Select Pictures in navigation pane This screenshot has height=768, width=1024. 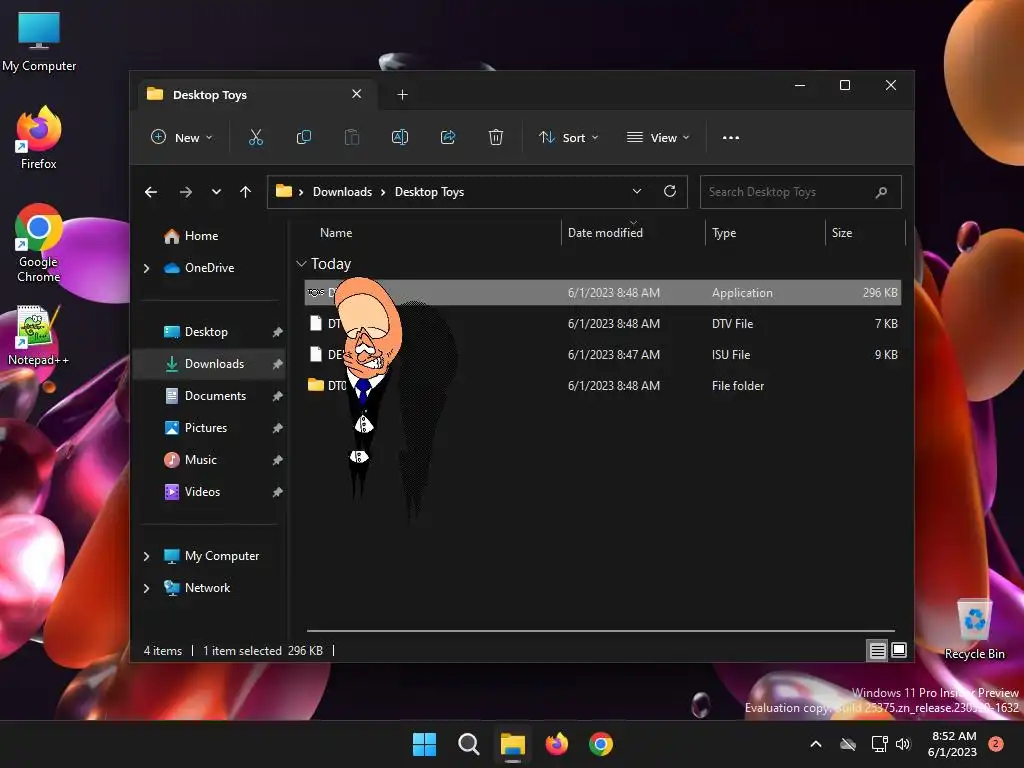(206, 428)
